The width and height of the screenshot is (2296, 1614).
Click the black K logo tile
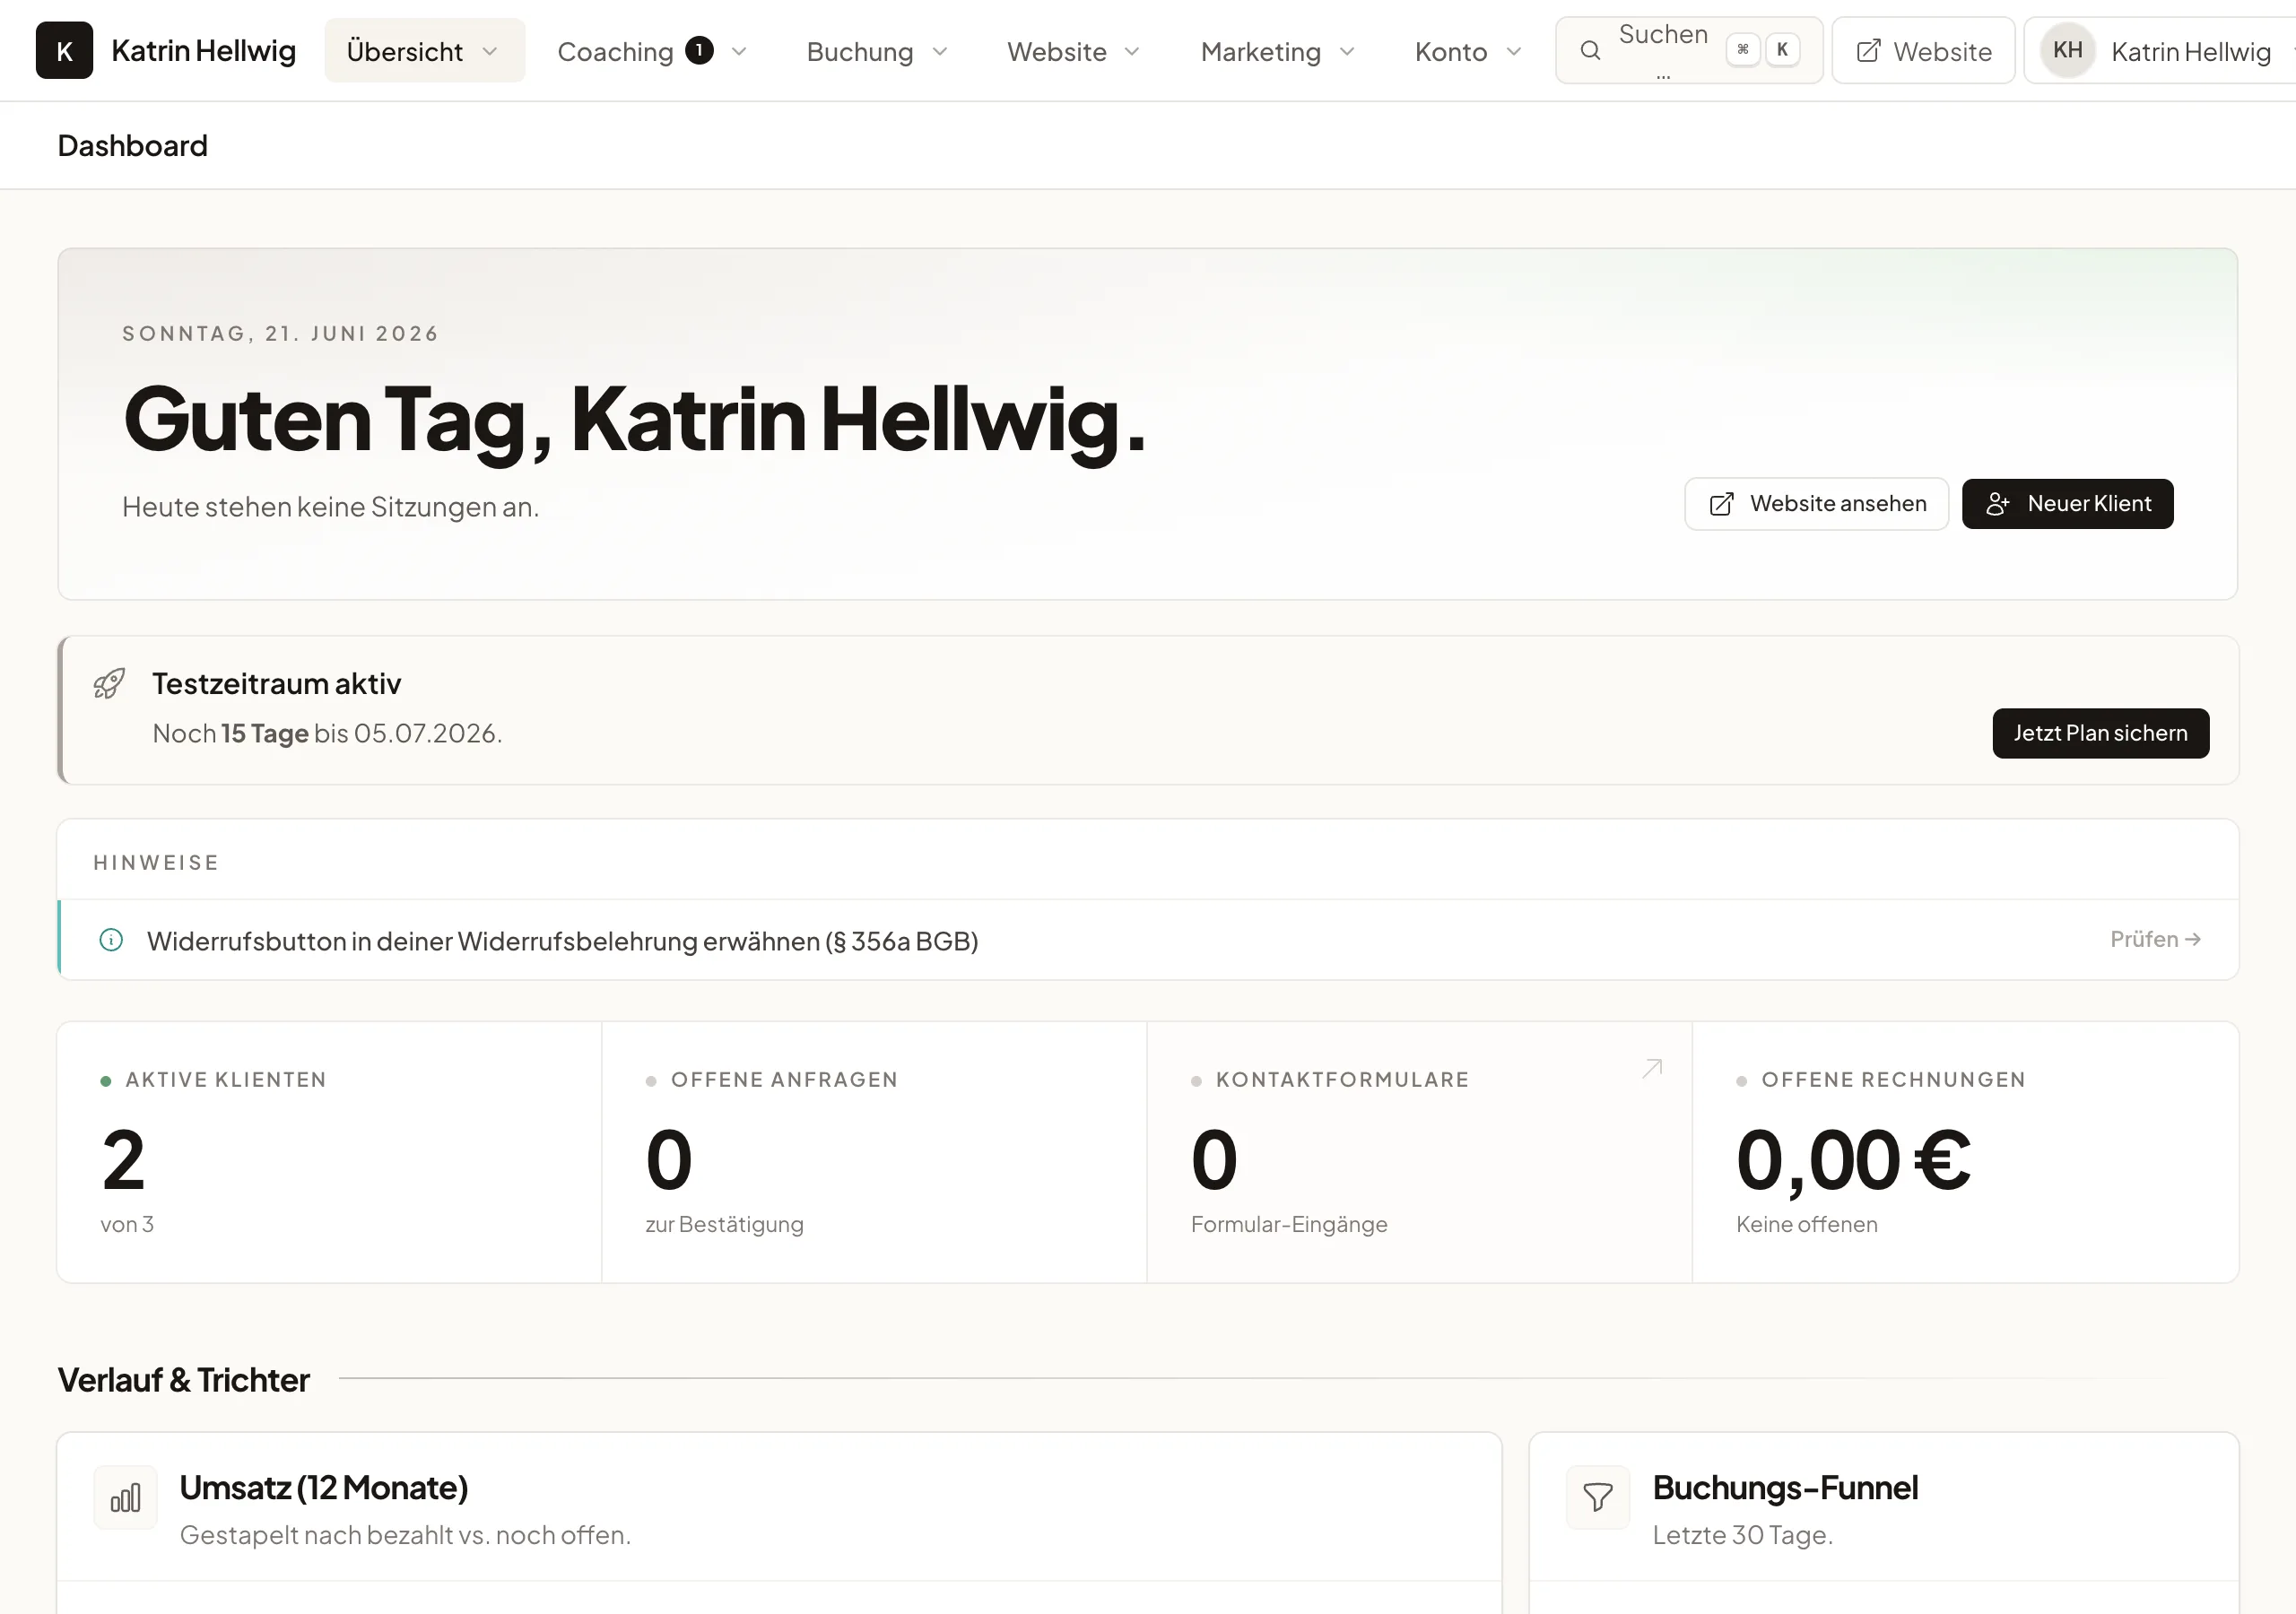click(64, 50)
